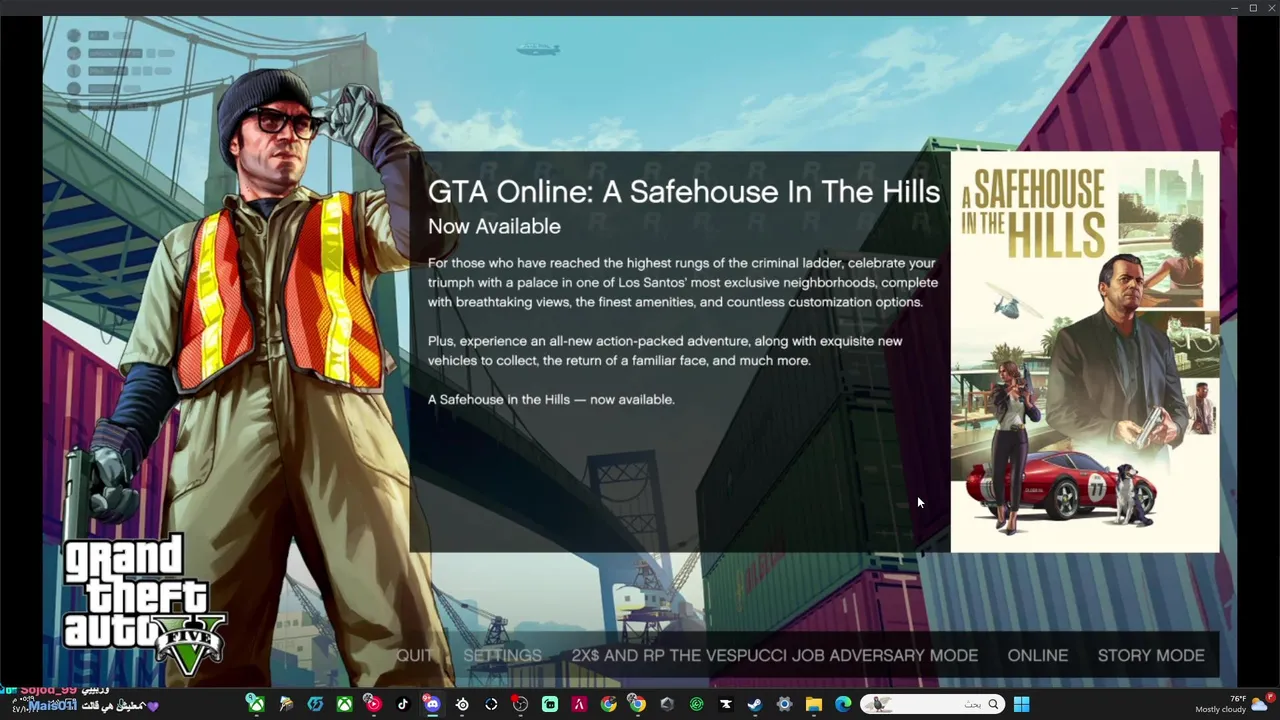Open Steam from the taskbar
Screen dimensions: 1280x720
[x=754, y=704]
